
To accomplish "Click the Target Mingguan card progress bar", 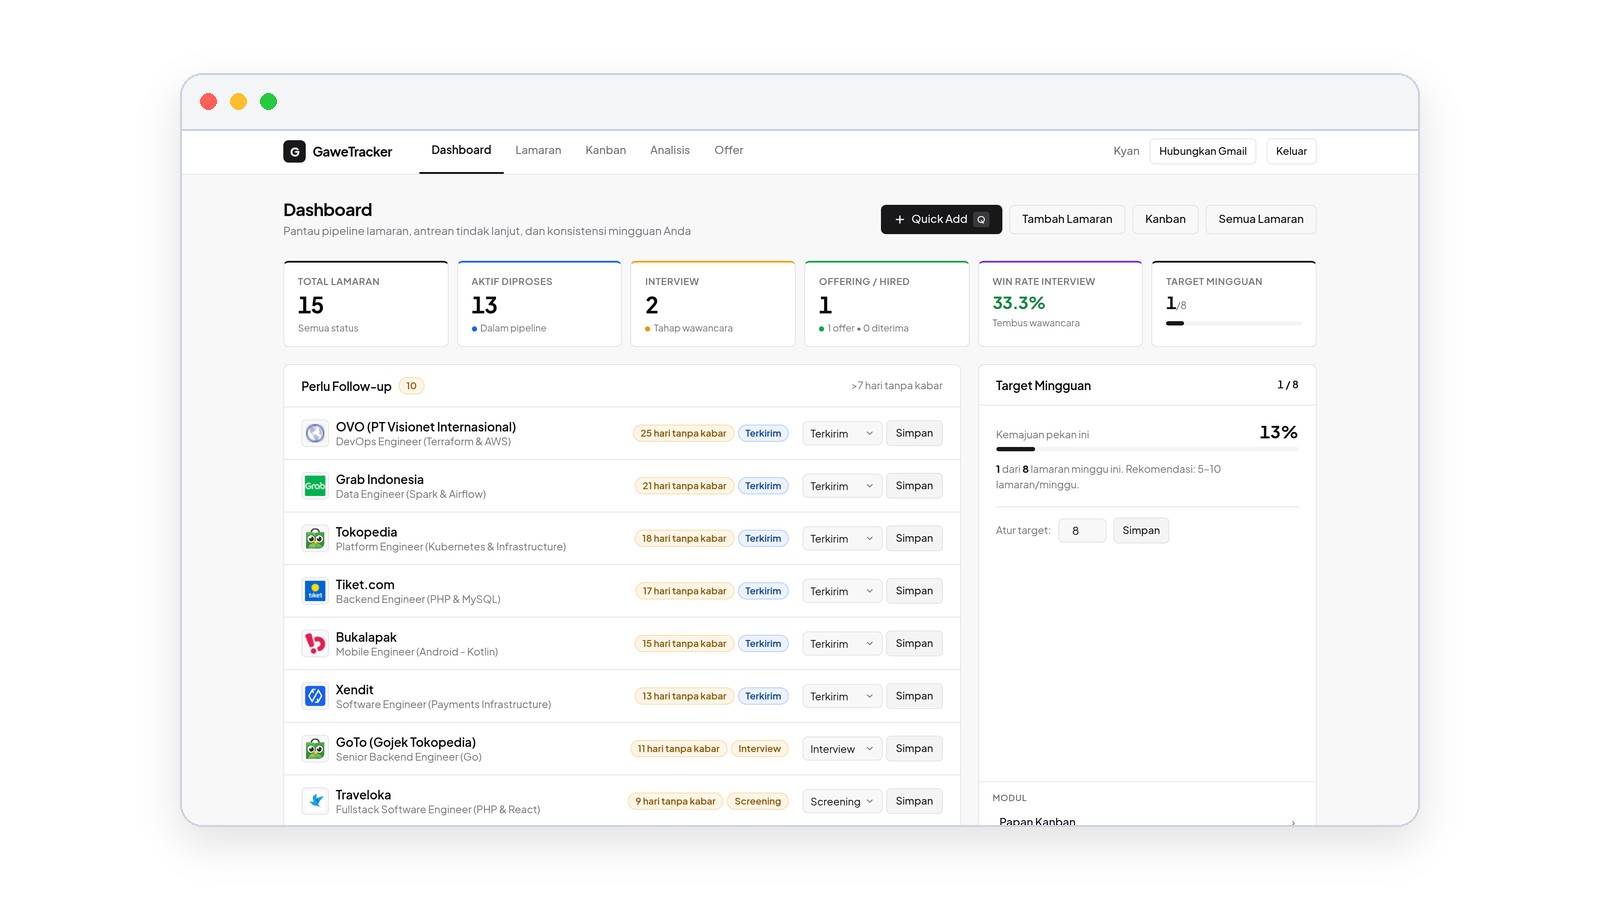I will tap(1234, 323).
